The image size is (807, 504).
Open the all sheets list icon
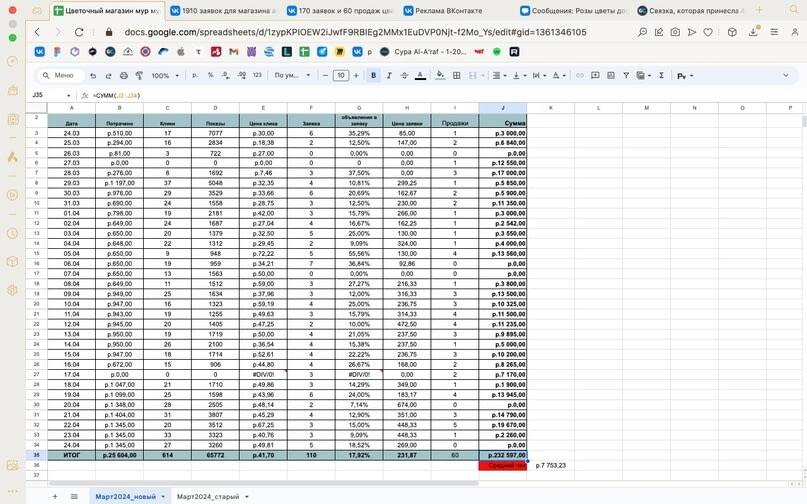click(x=73, y=496)
